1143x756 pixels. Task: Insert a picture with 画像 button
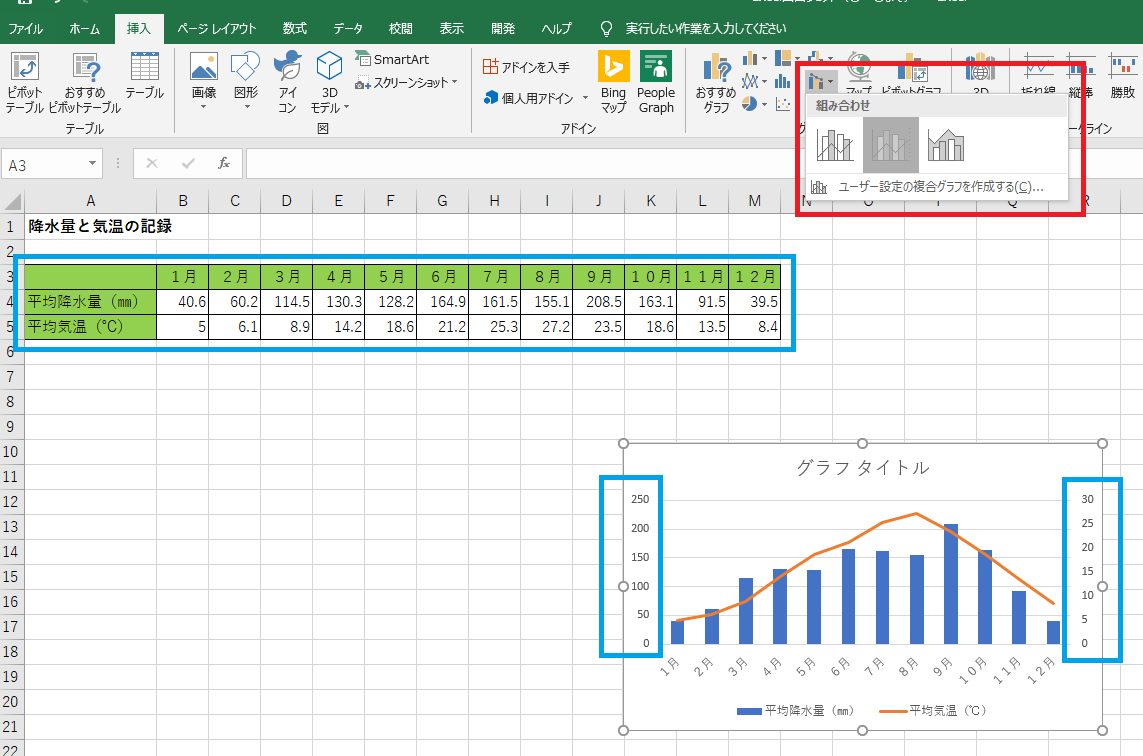pos(204,81)
